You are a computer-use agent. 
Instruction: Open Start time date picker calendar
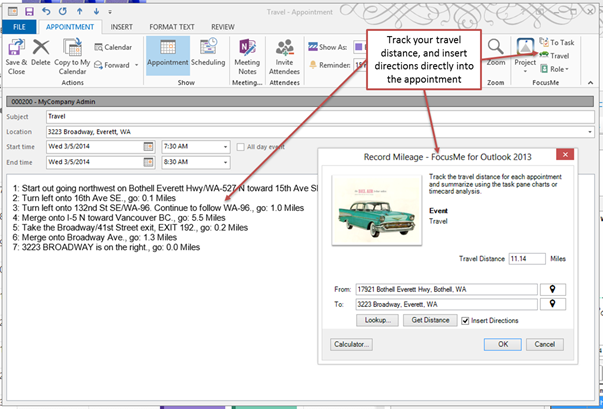148,146
